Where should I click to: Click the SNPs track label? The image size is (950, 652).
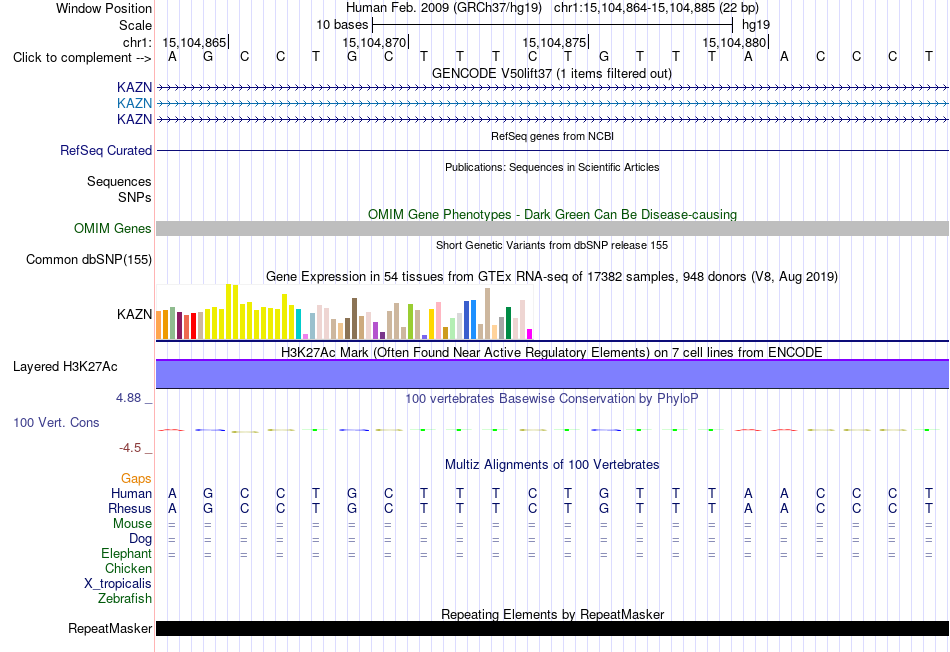135,197
